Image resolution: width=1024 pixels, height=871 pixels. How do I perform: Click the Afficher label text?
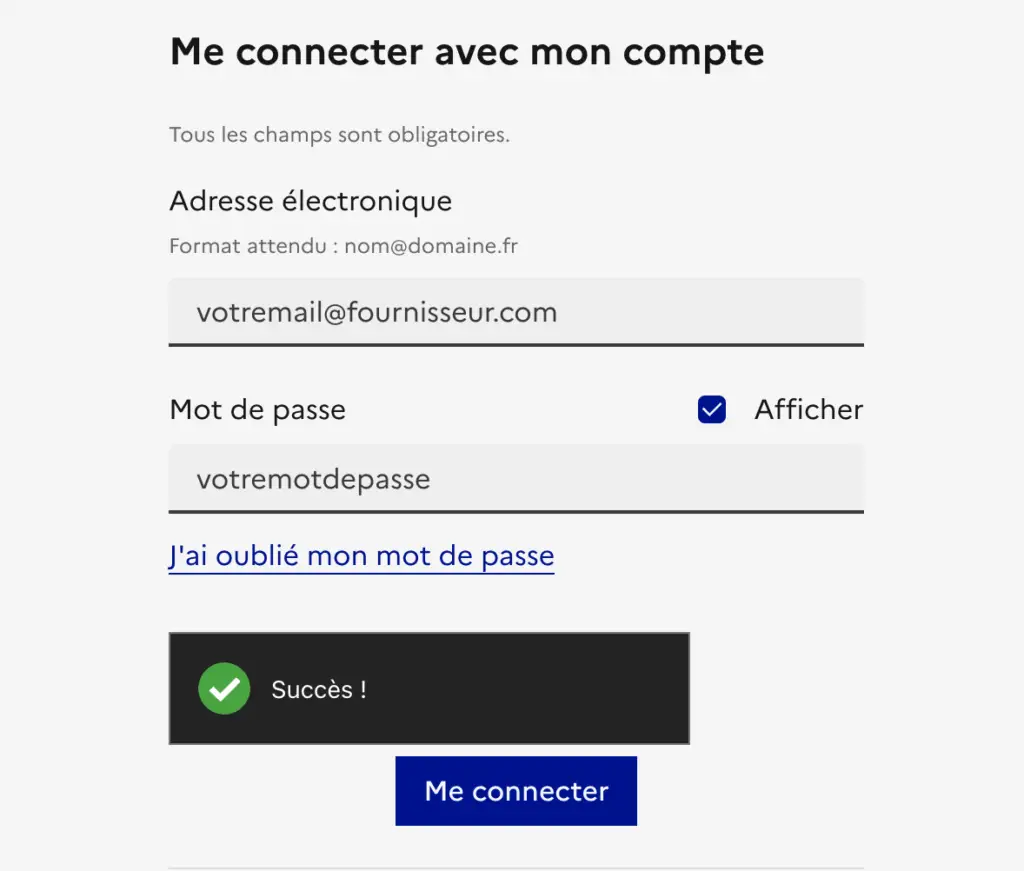tap(808, 409)
